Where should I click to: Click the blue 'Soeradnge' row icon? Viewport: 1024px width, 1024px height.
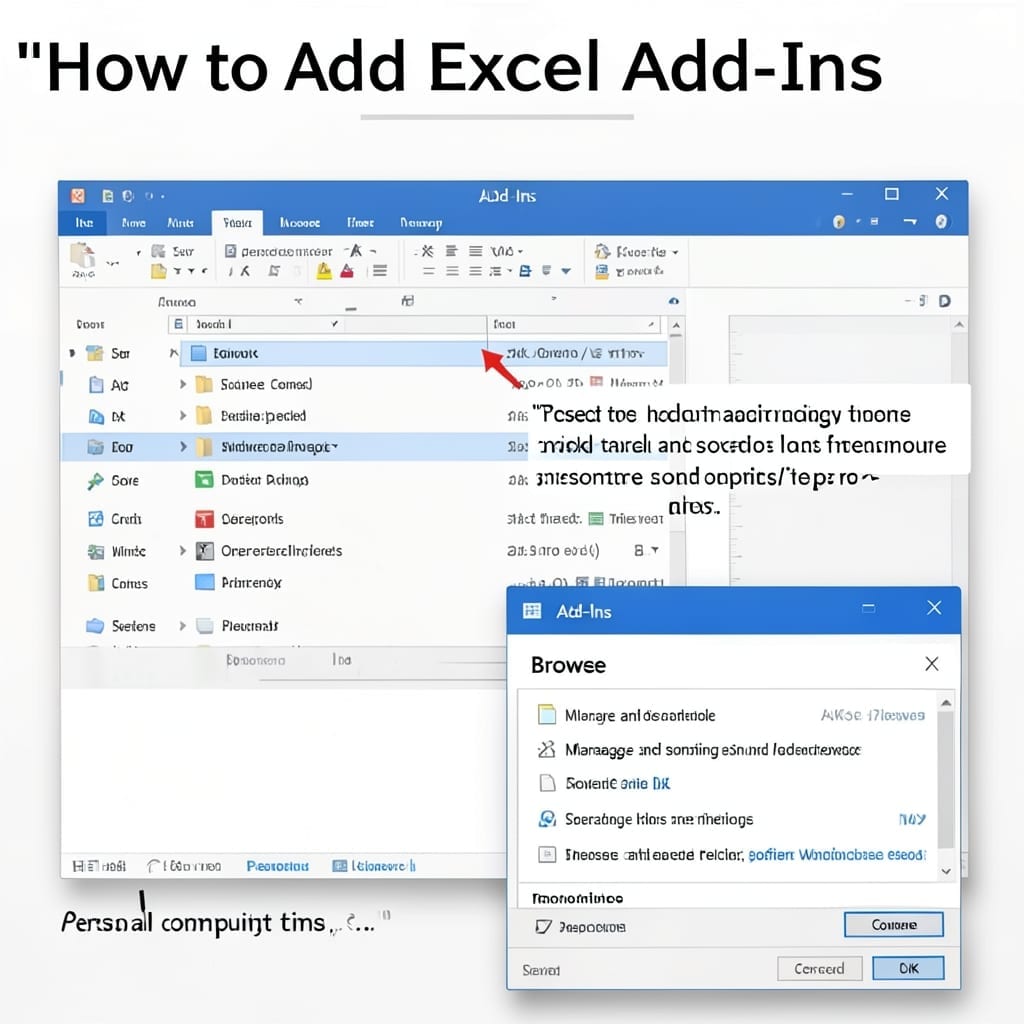tap(547, 818)
